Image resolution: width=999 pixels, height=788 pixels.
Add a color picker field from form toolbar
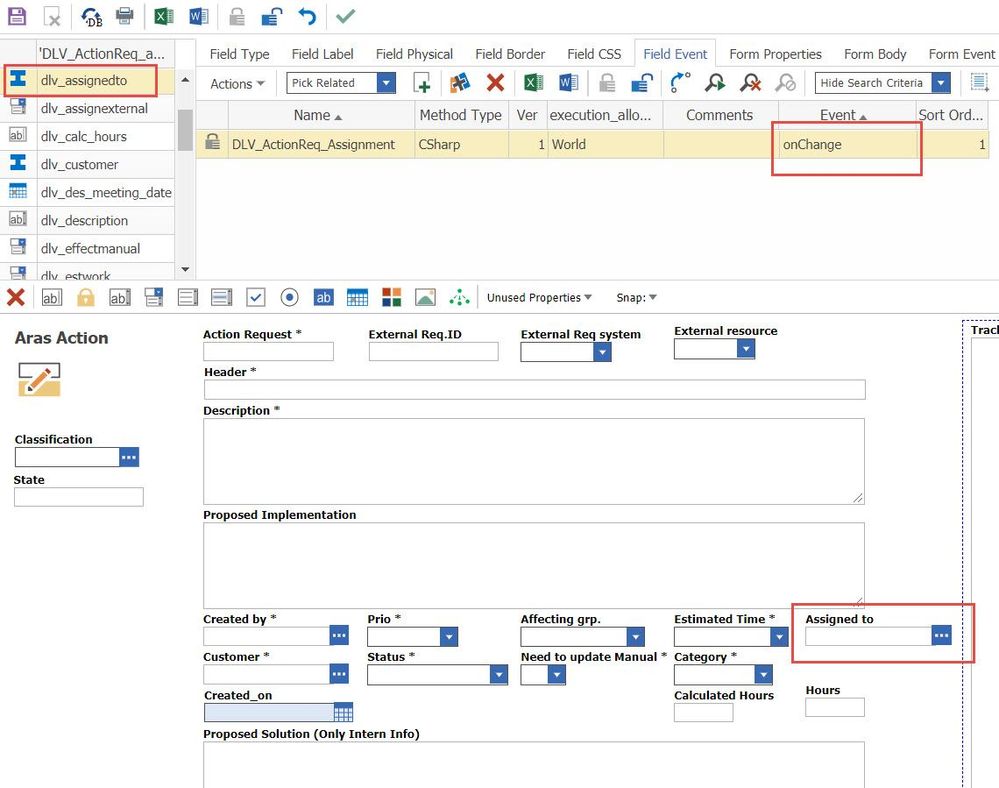[391, 297]
